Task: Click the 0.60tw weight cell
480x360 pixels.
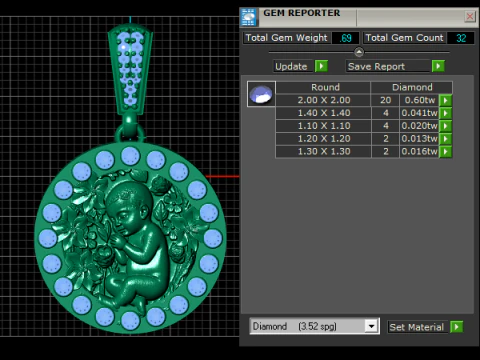Action: tap(419, 100)
